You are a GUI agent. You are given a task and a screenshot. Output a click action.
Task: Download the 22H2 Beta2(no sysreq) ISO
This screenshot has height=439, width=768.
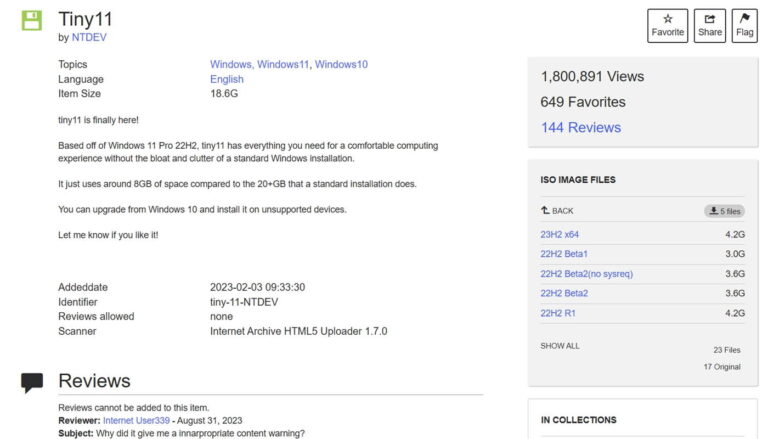click(587, 273)
